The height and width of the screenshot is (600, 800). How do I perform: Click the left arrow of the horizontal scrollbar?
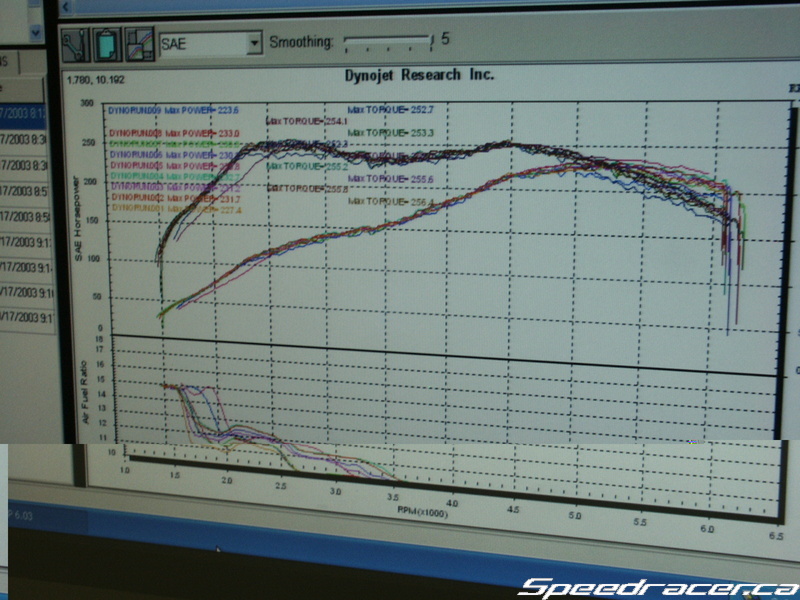67,7
